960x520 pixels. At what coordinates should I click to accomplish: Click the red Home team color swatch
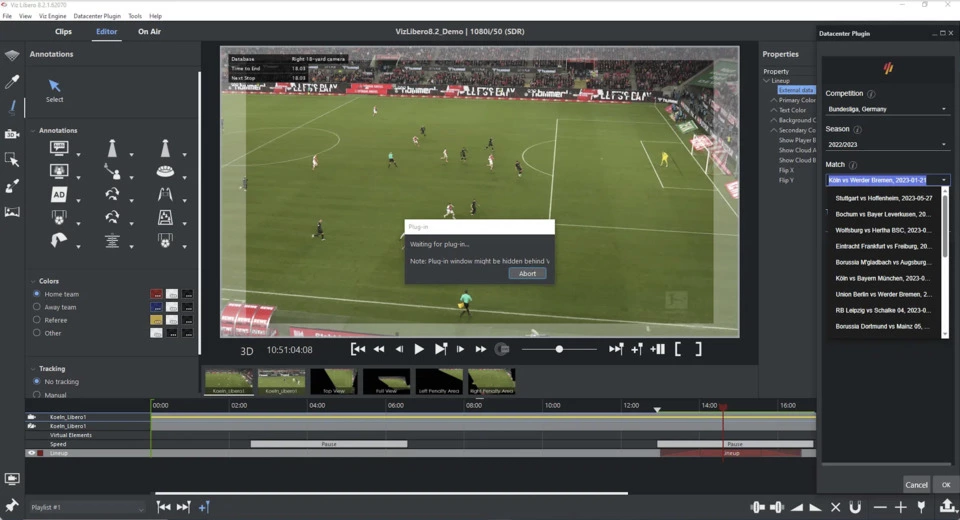tap(156, 294)
